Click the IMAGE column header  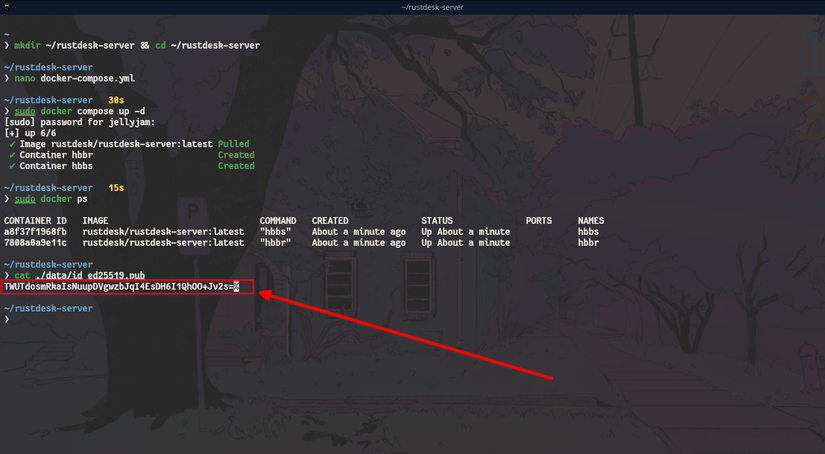coord(95,220)
